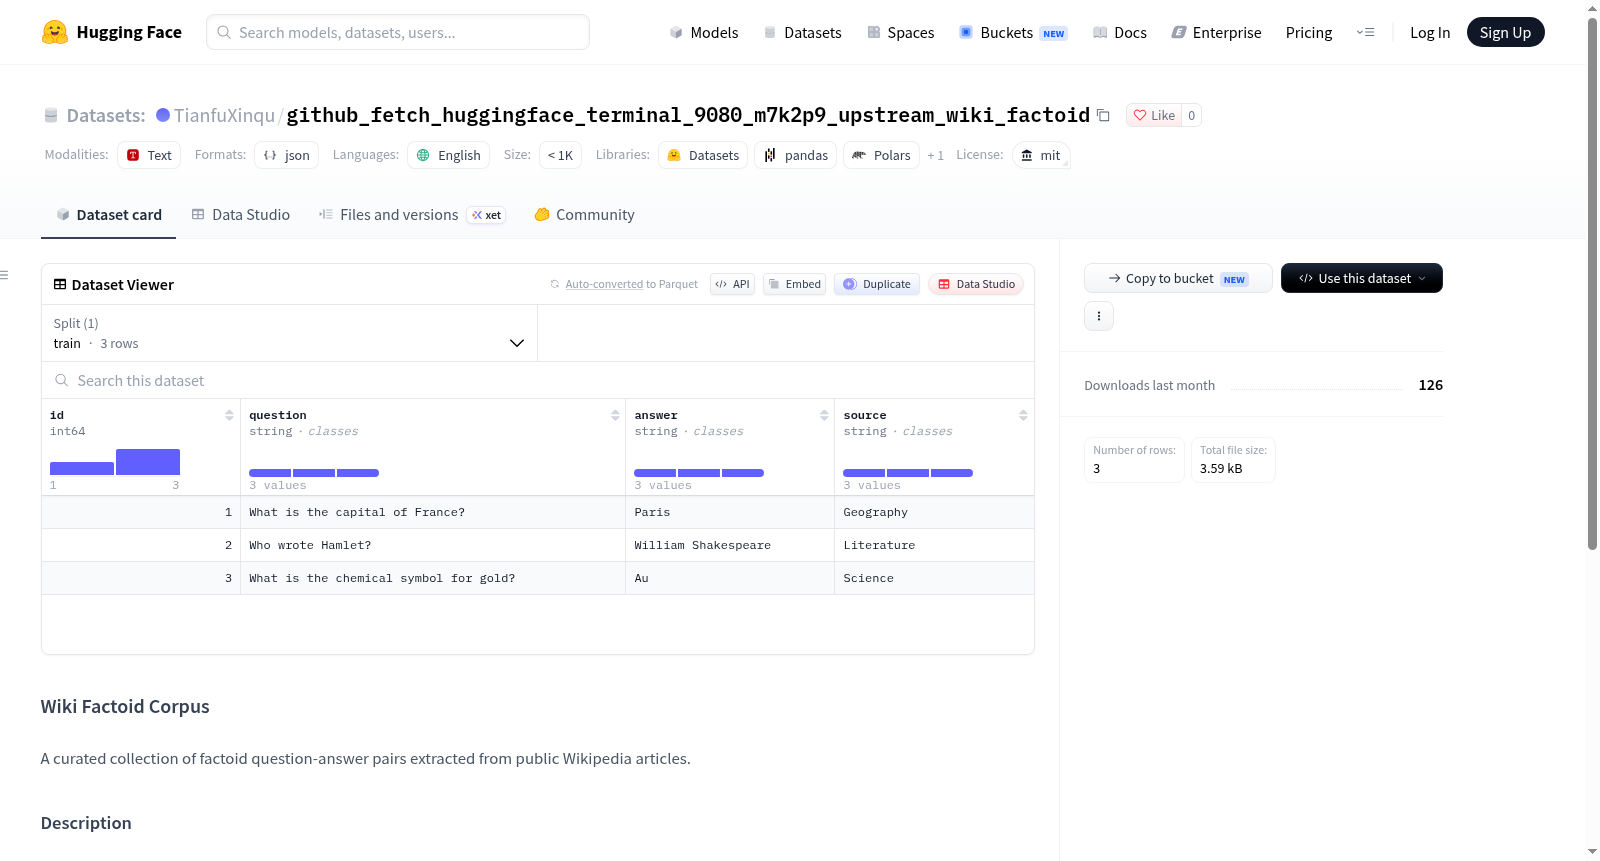Select the 'Science' source cell
This screenshot has width=1600, height=861.
pyautogui.click(x=934, y=578)
